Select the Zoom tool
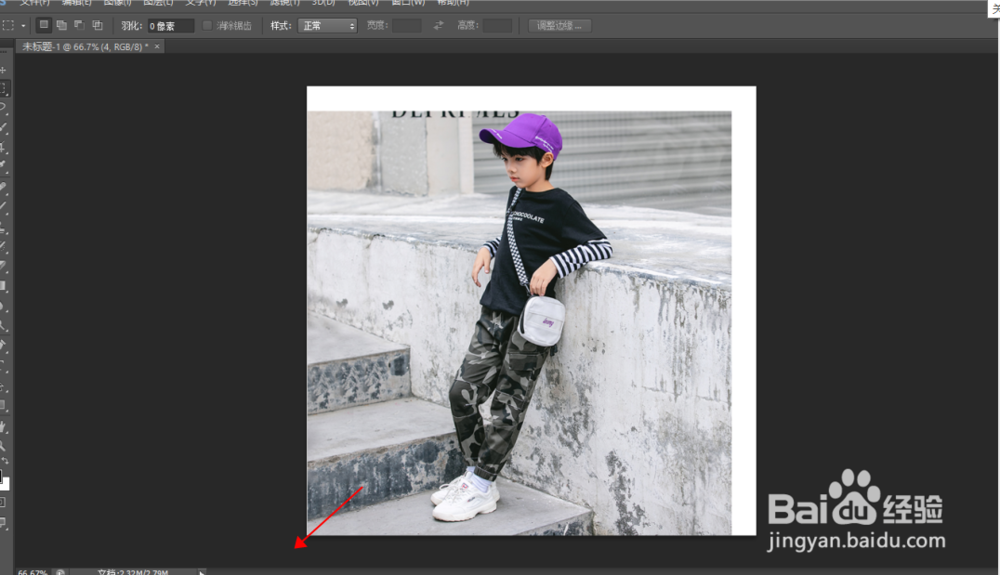 (3, 446)
